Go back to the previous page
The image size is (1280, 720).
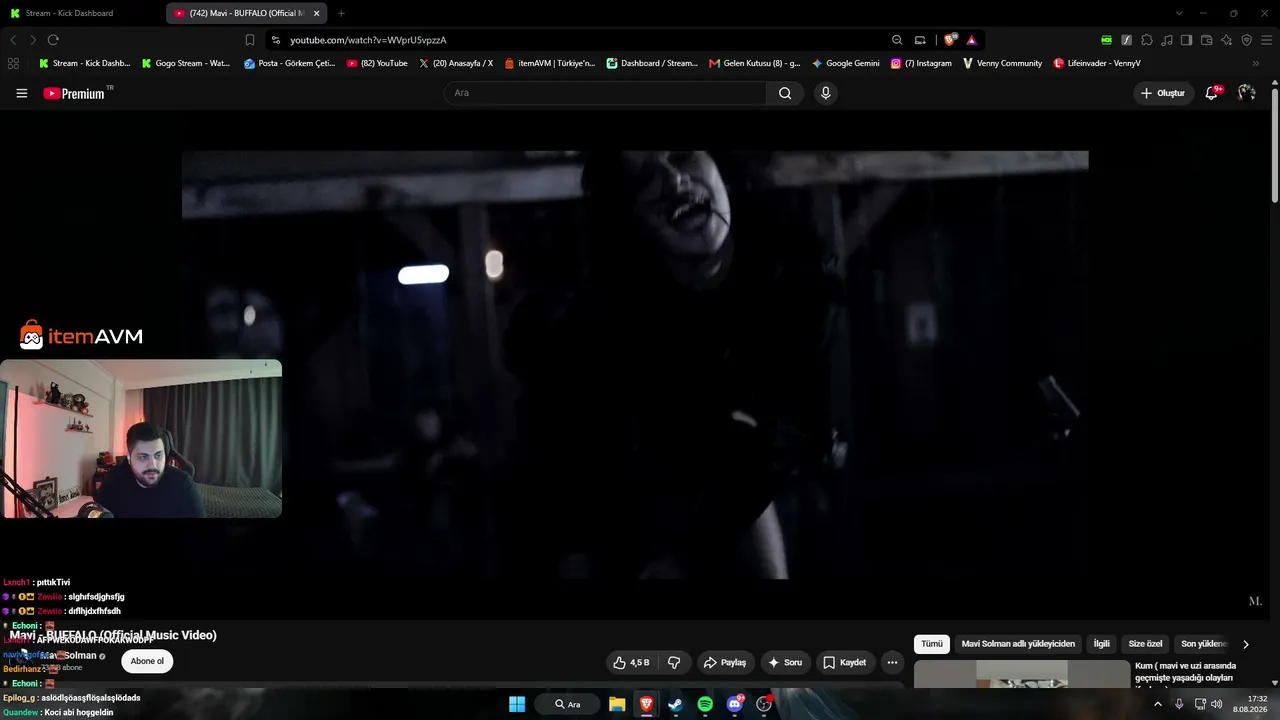[13, 40]
